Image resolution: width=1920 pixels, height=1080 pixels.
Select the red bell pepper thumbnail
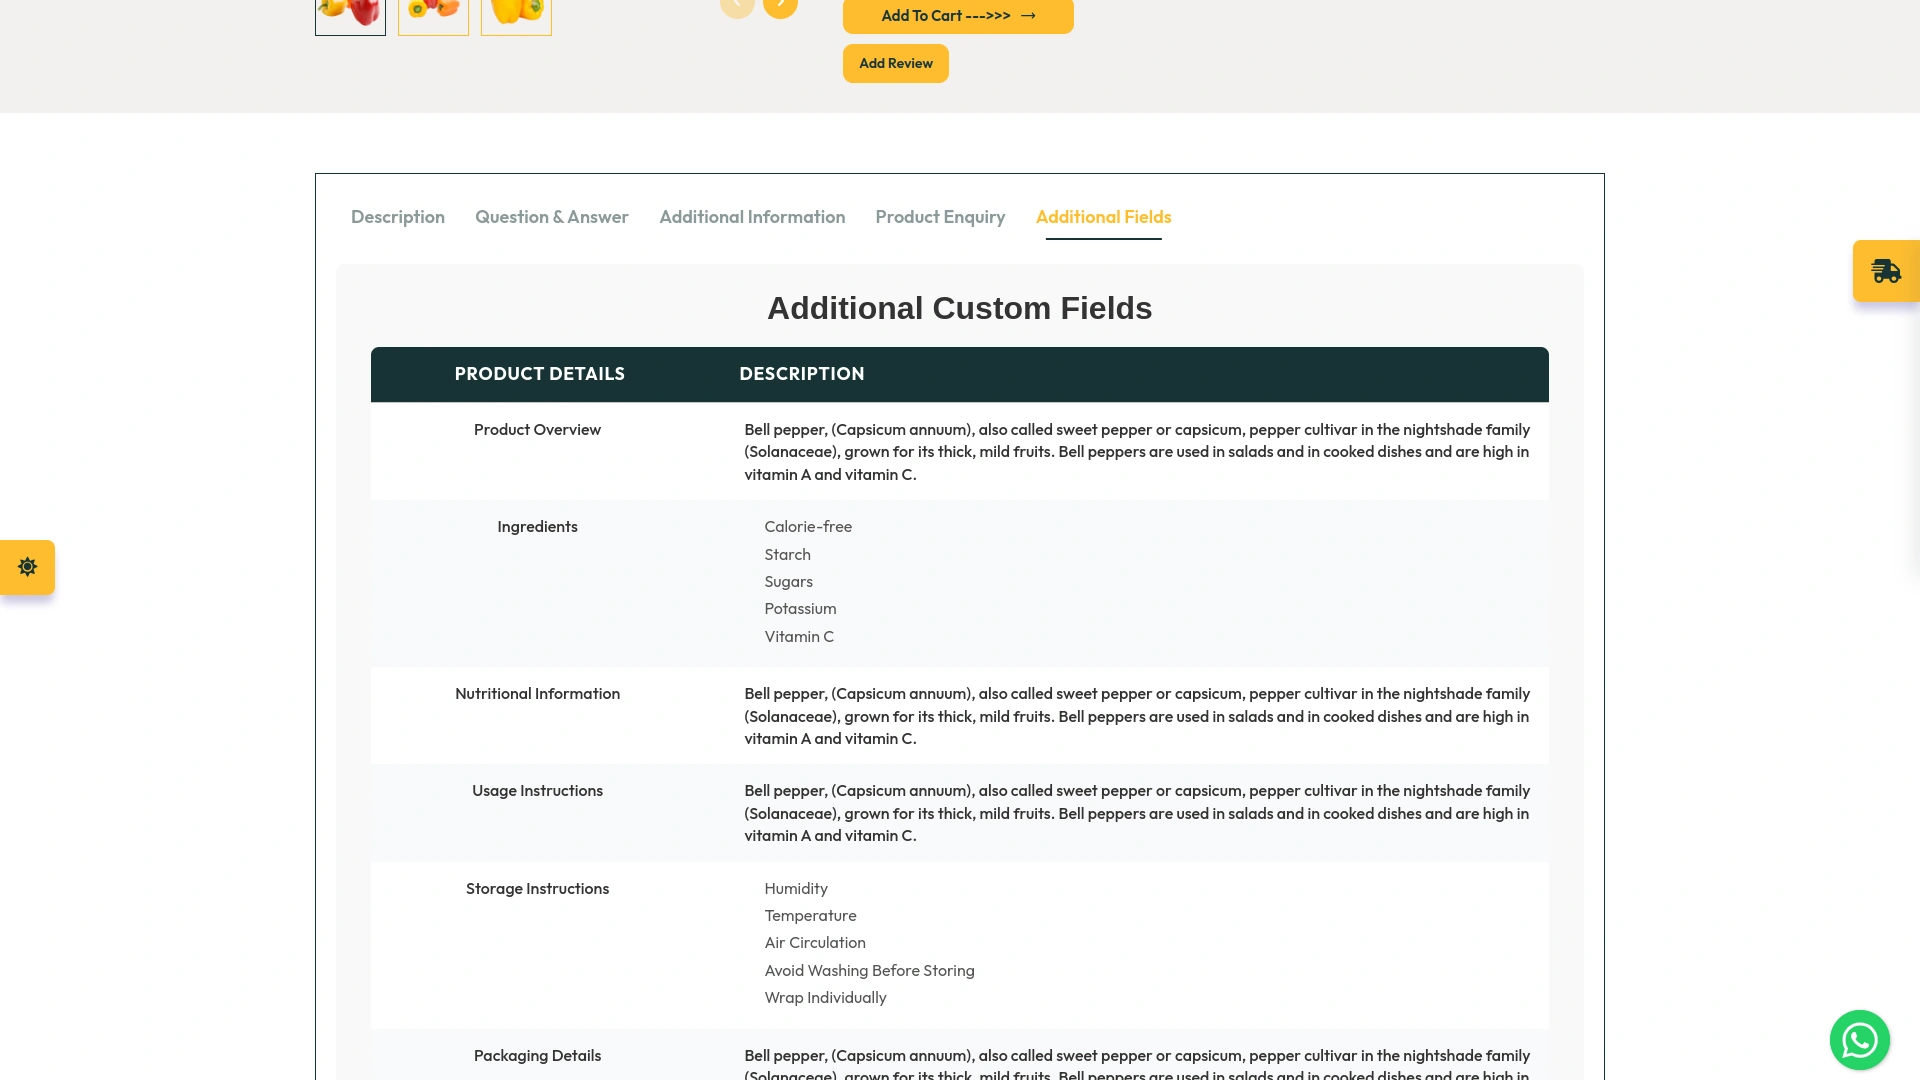tap(350, 15)
